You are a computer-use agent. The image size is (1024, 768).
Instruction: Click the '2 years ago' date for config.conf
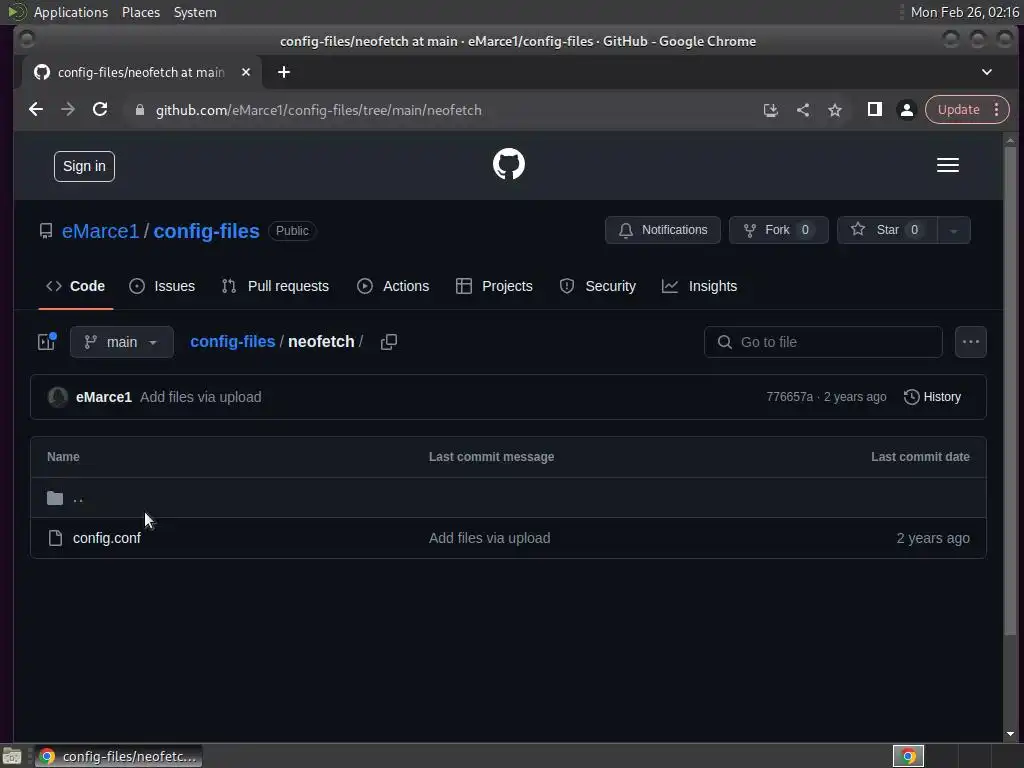click(933, 537)
